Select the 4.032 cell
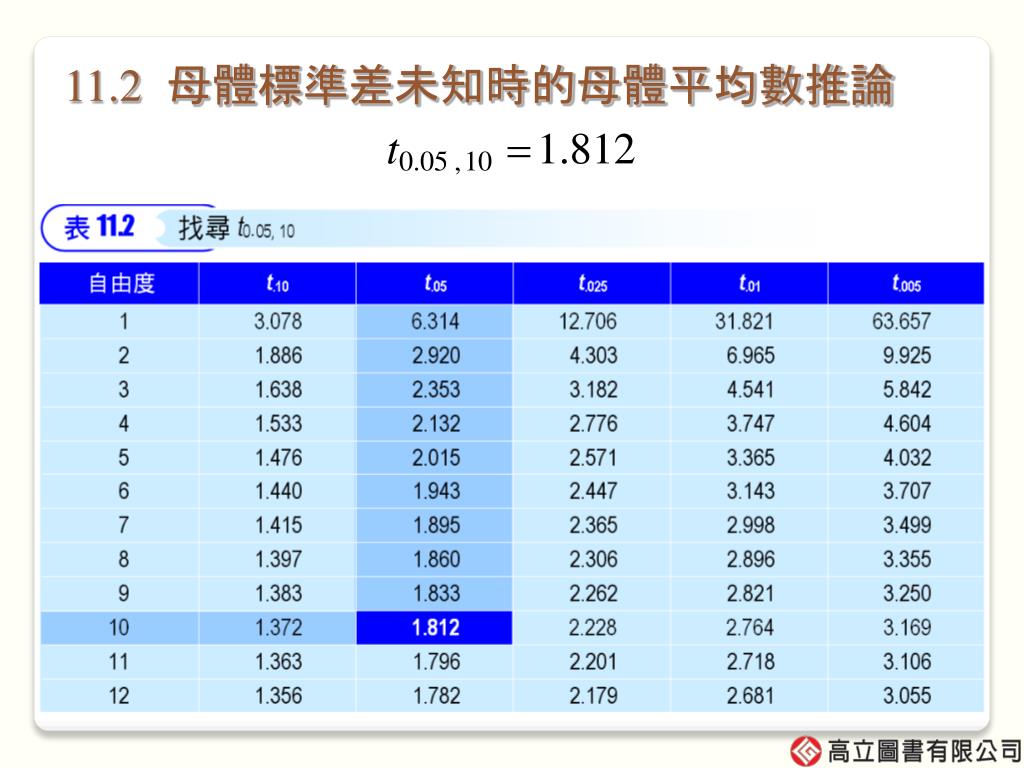1024x768 pixels. (907, 457)
